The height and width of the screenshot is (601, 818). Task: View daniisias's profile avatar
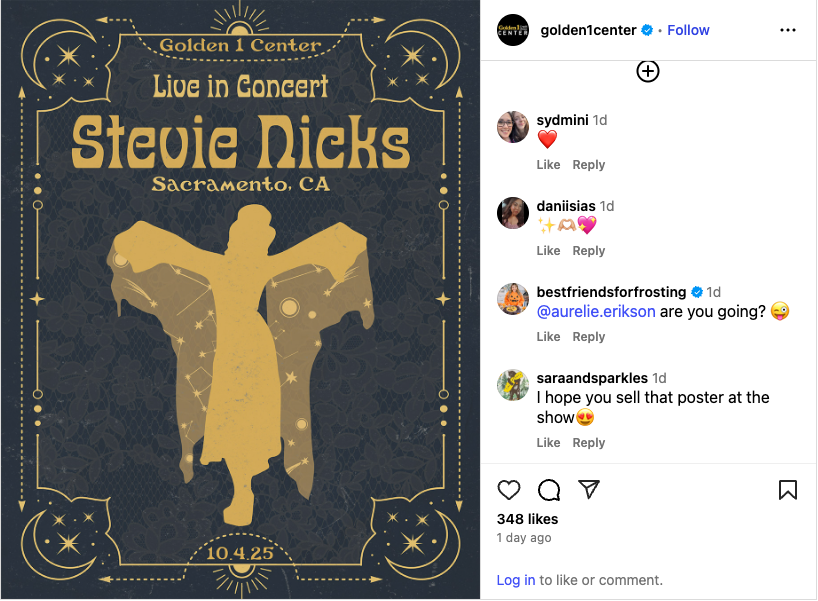click(x=513, y=213)
